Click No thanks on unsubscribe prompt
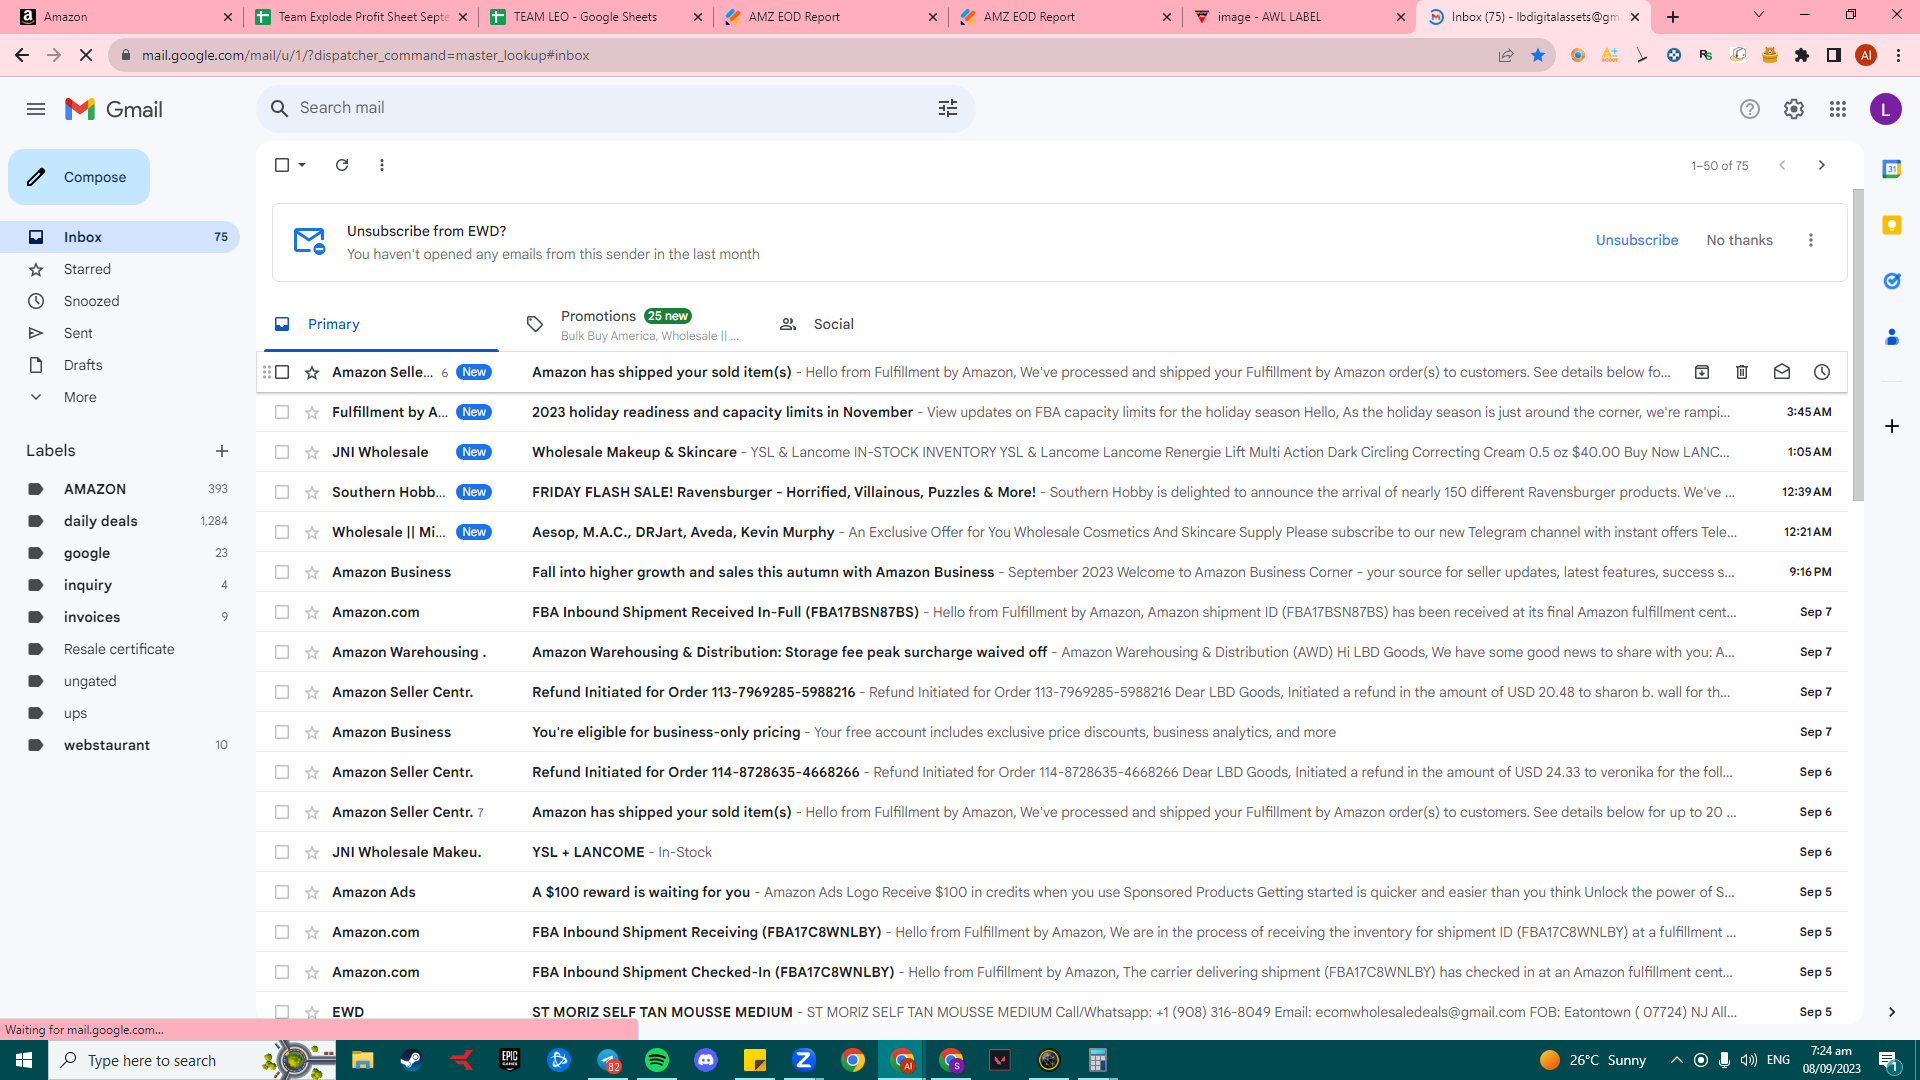This screenshot has height=1080, width=1920. [x=1739, y=240]
